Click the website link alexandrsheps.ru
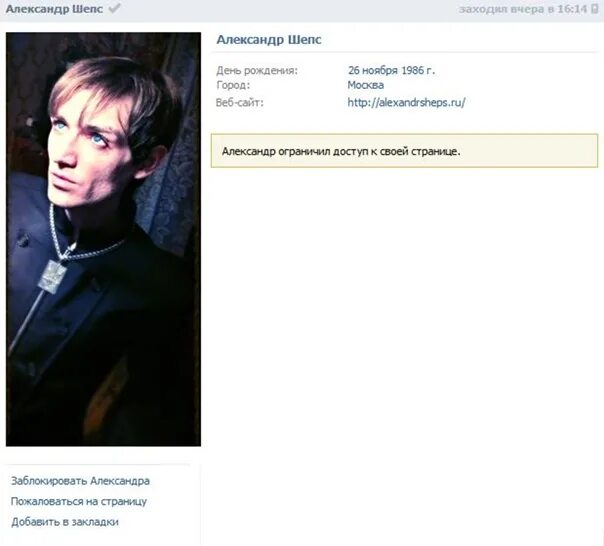Screen dimensions: 604x546 tap(406, 102)
